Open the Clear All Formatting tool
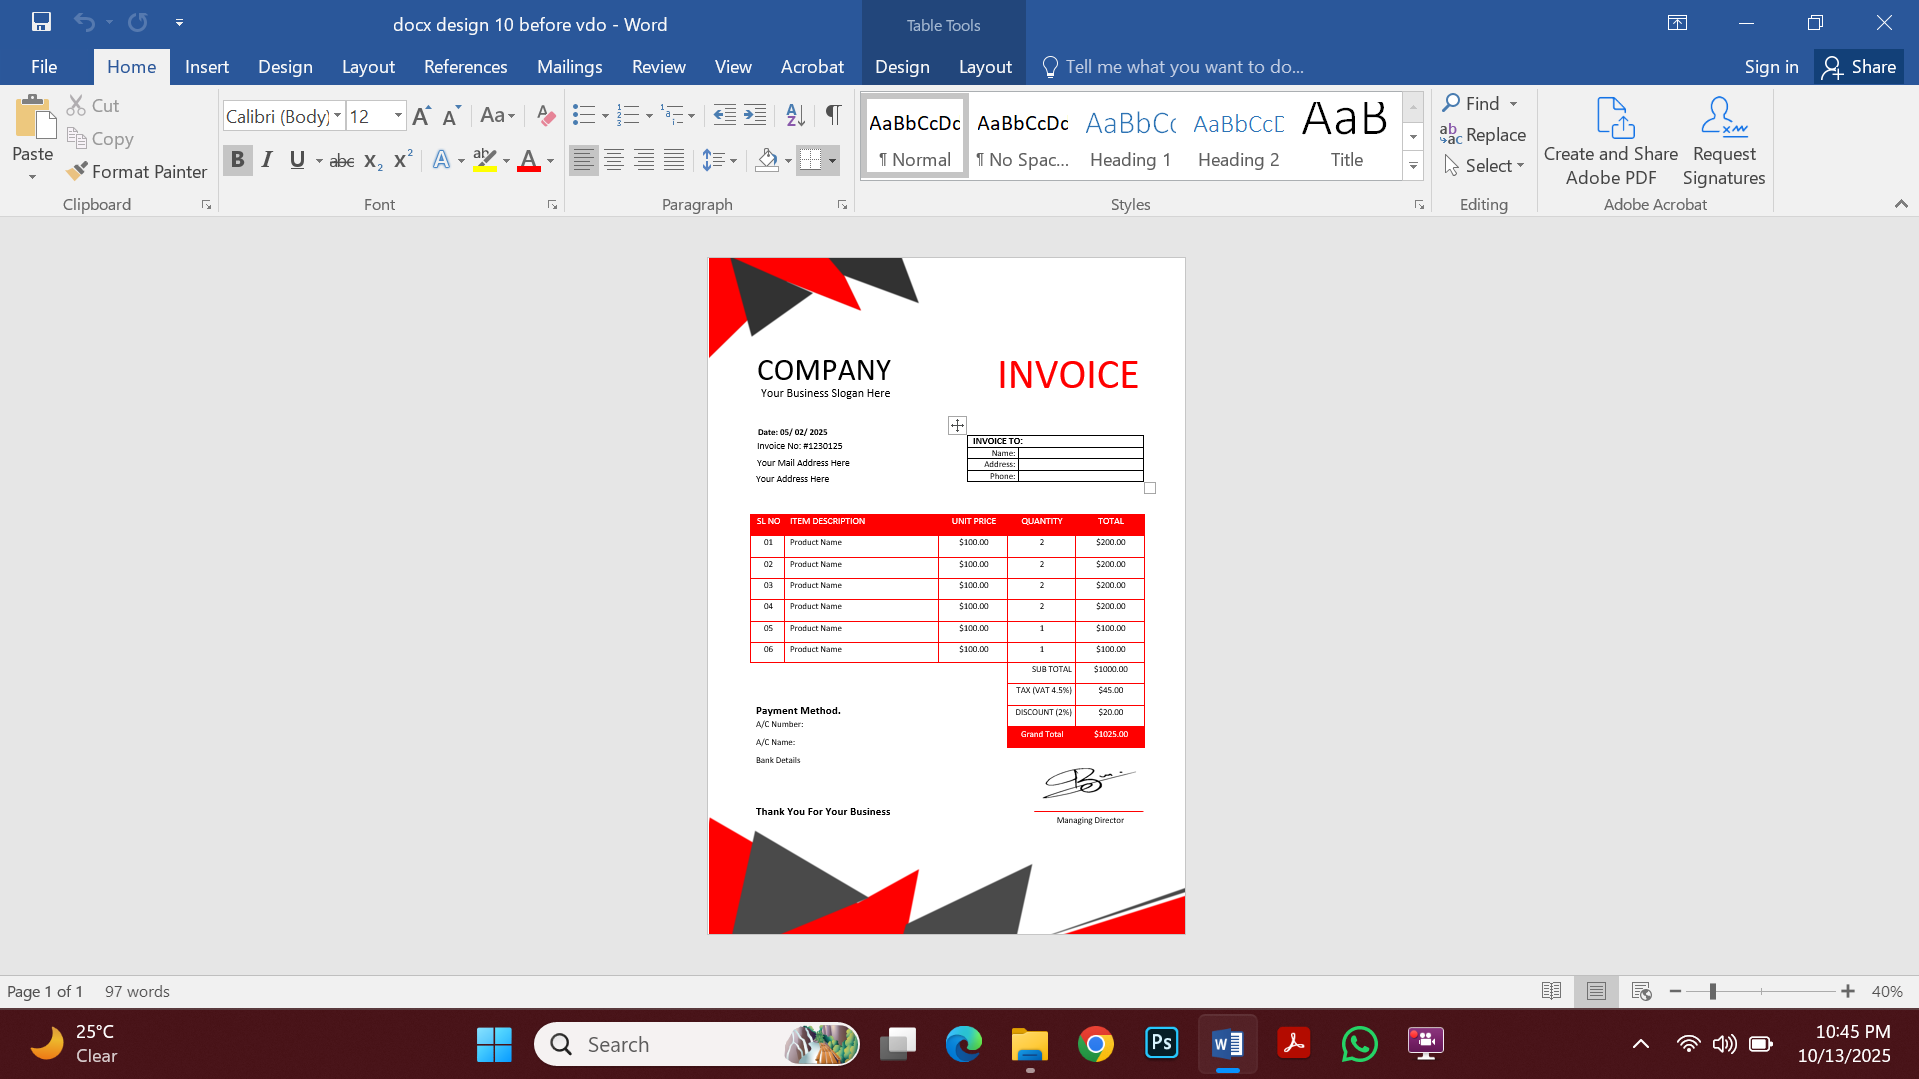Viewport: 1919px width, 1079px height. (x=545, y=115)
